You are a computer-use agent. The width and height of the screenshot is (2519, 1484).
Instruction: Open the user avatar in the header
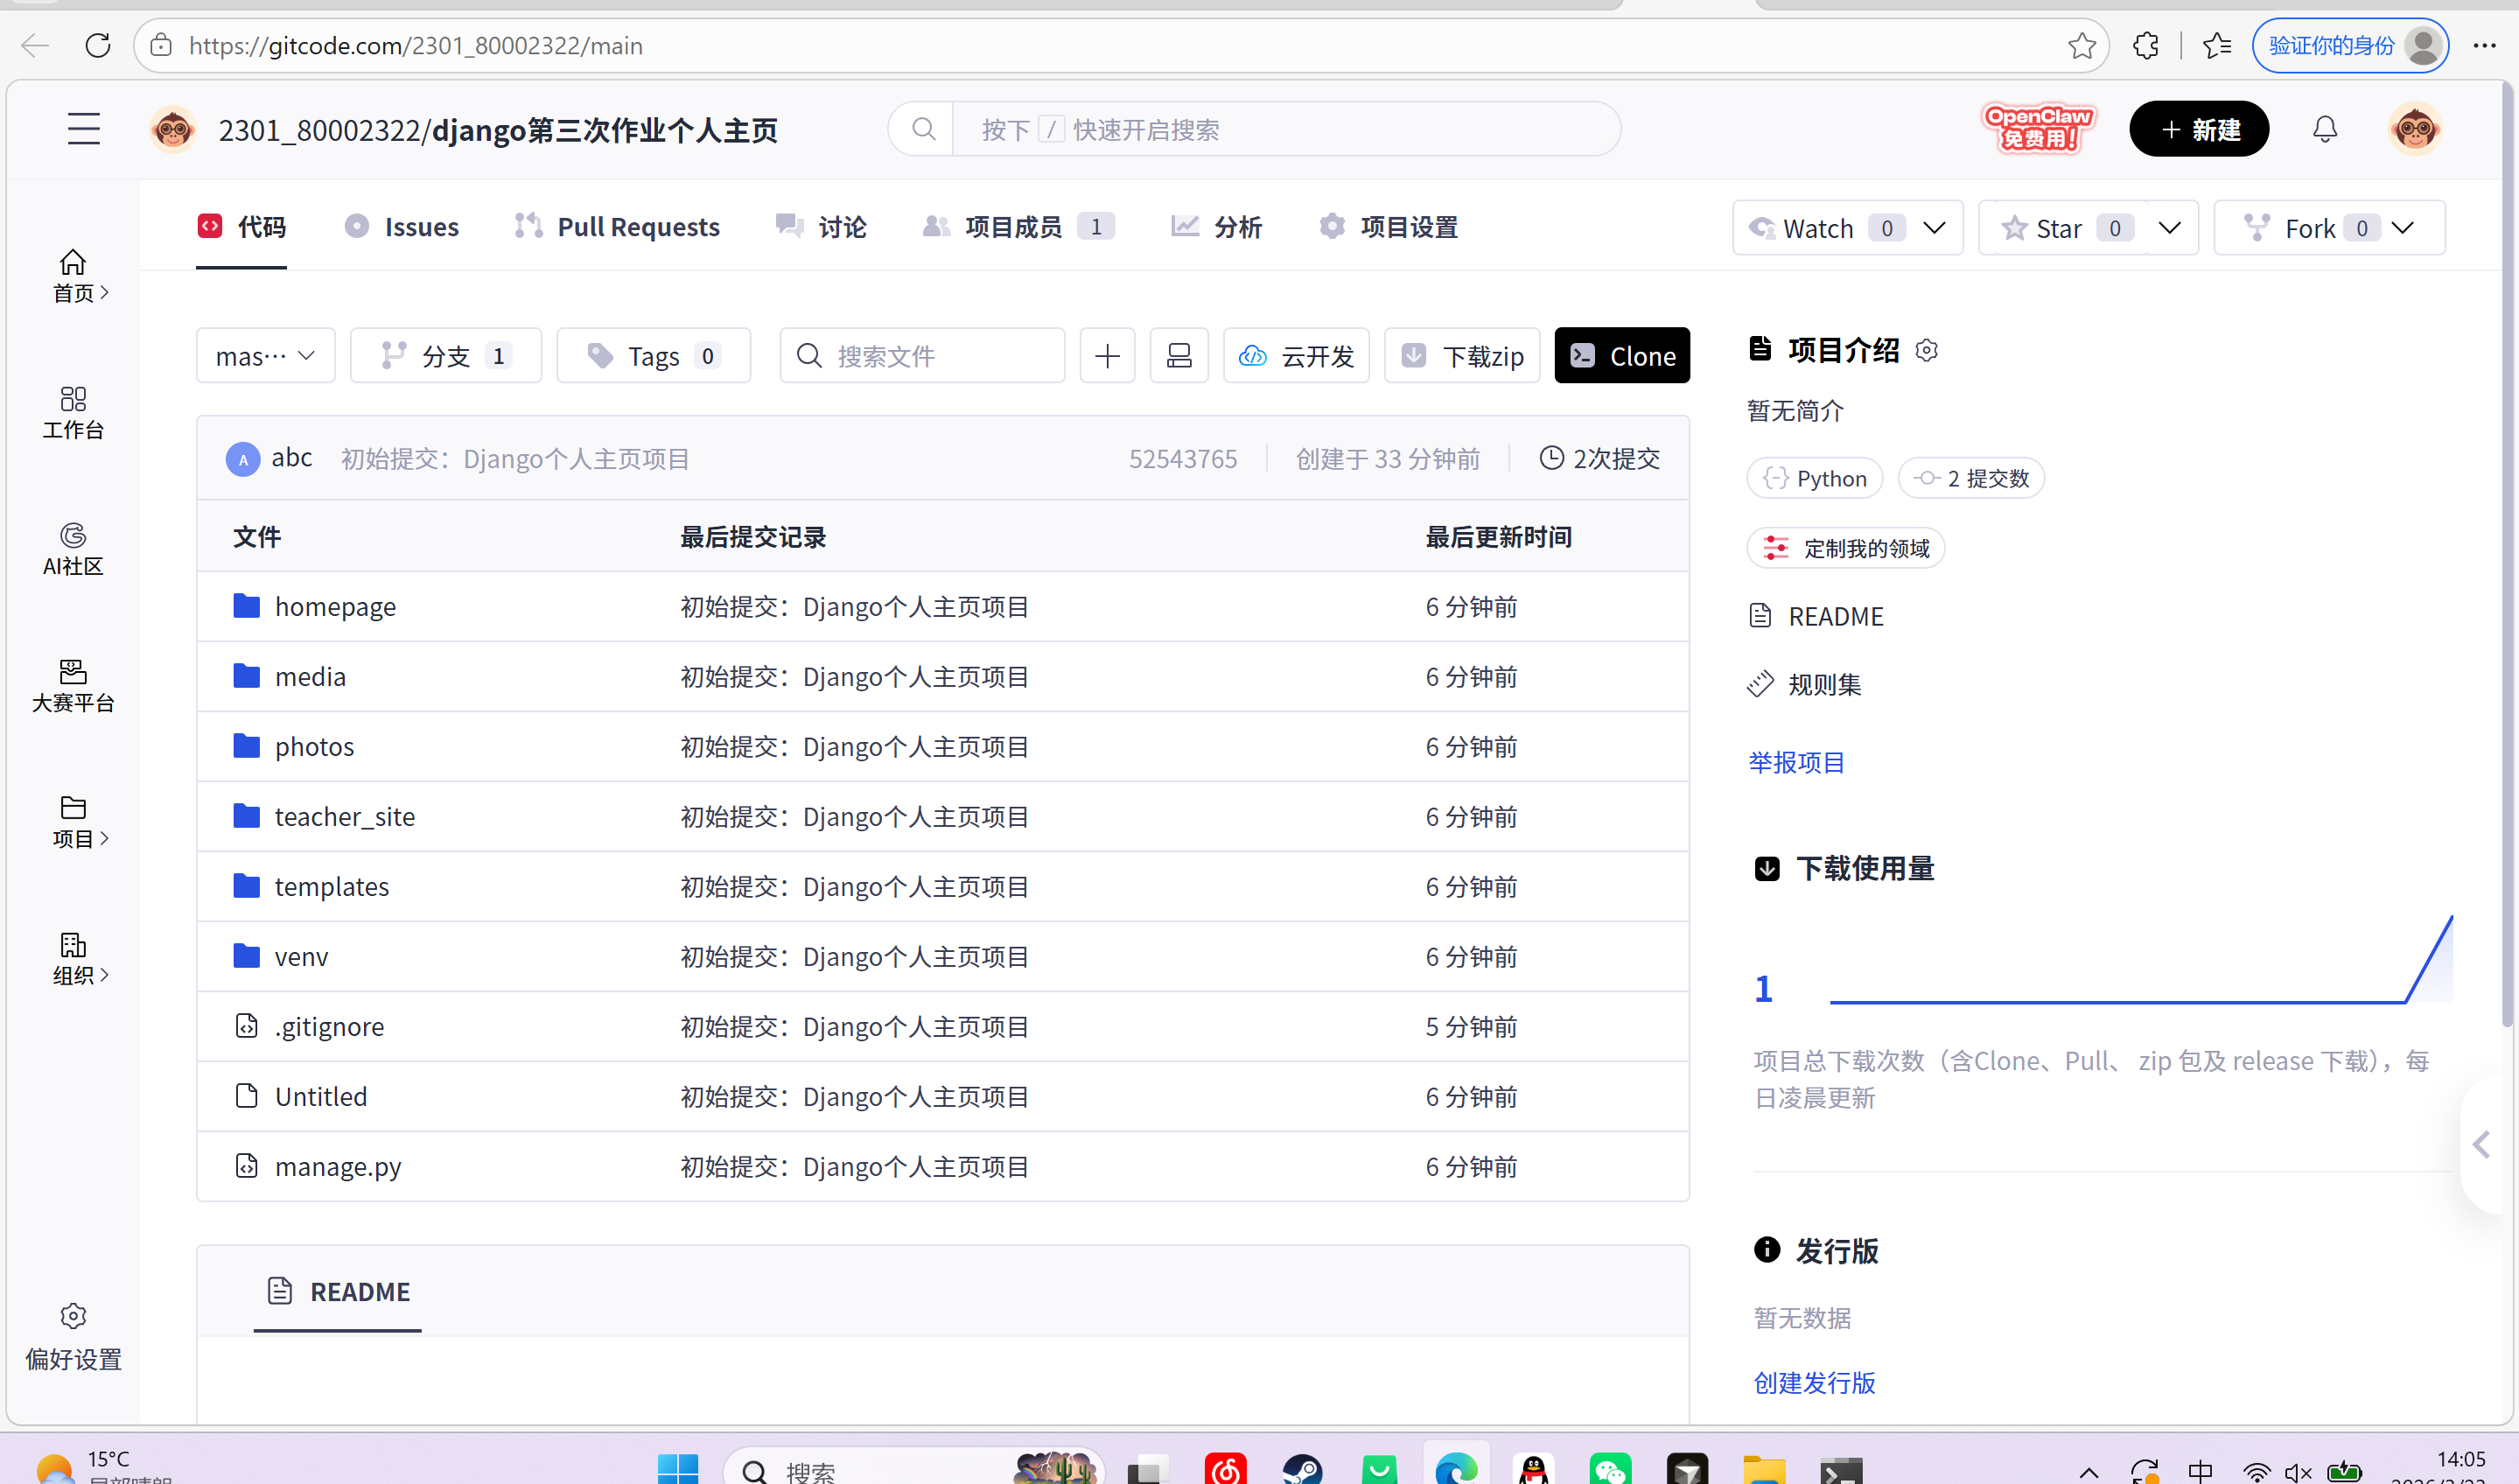2415,129
